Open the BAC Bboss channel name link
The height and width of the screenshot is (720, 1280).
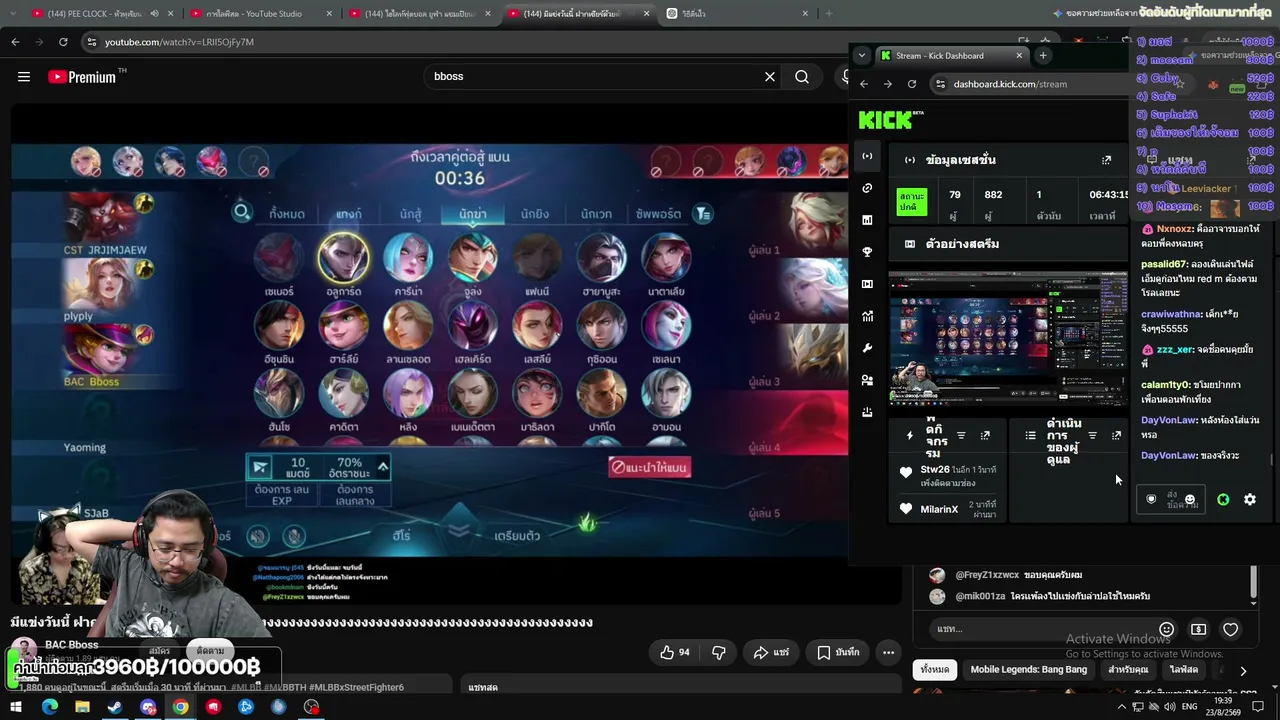72,645
